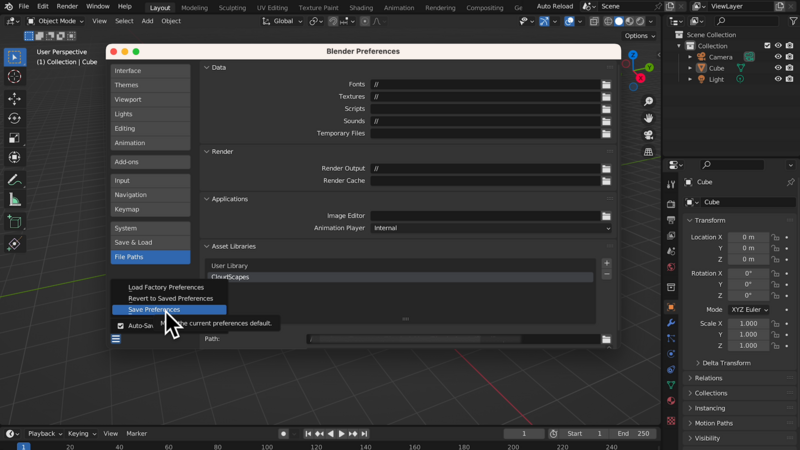Viewport: 800px width, 450px height.
Task: Select the Scale tool
Action: point(14,138)
